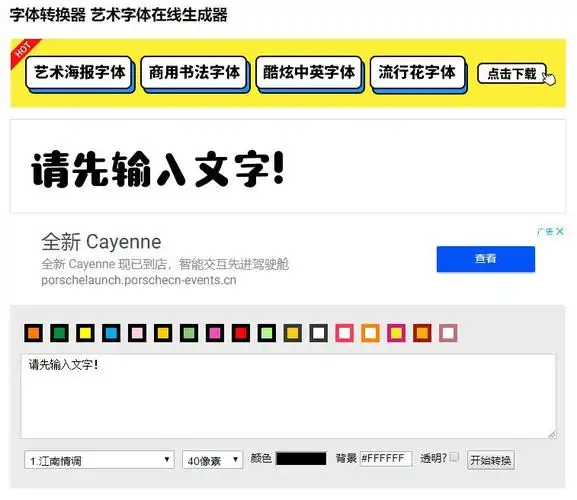Select the 酷炫中英字体 banner button
The image size is (577, 500).
(x=310, y=74)
